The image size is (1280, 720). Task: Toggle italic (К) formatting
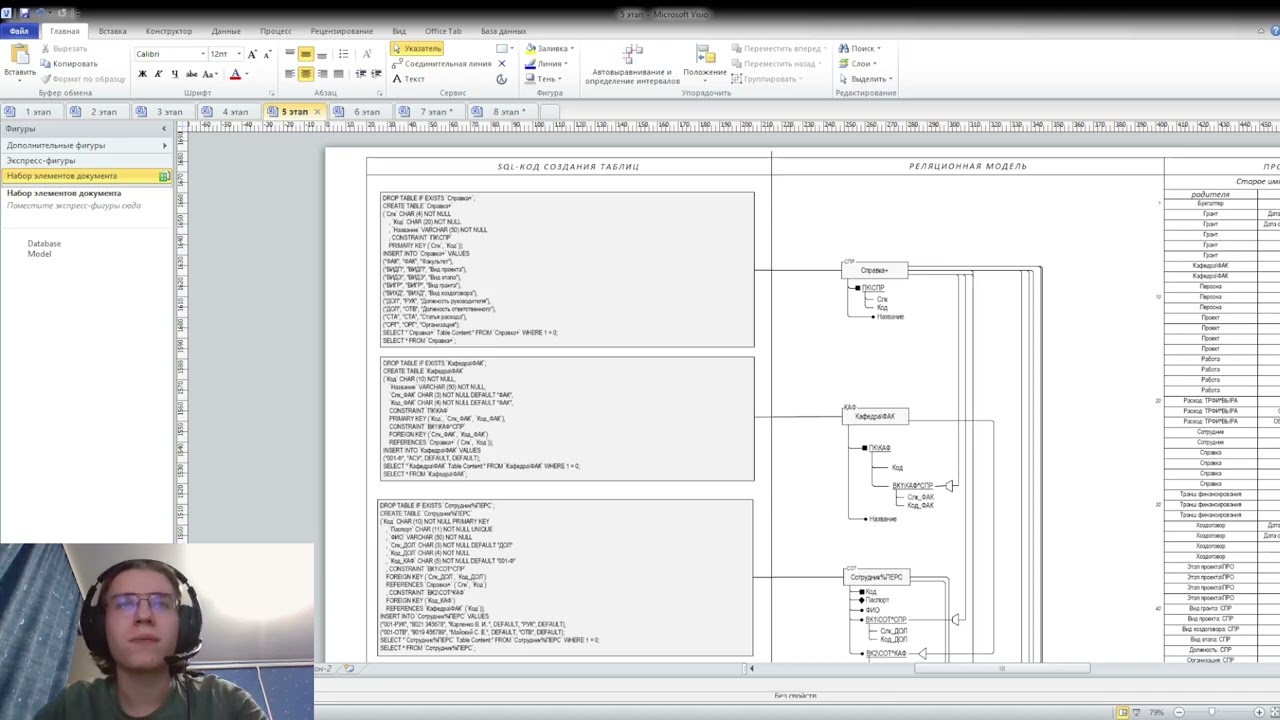click(x=158, y=74)
